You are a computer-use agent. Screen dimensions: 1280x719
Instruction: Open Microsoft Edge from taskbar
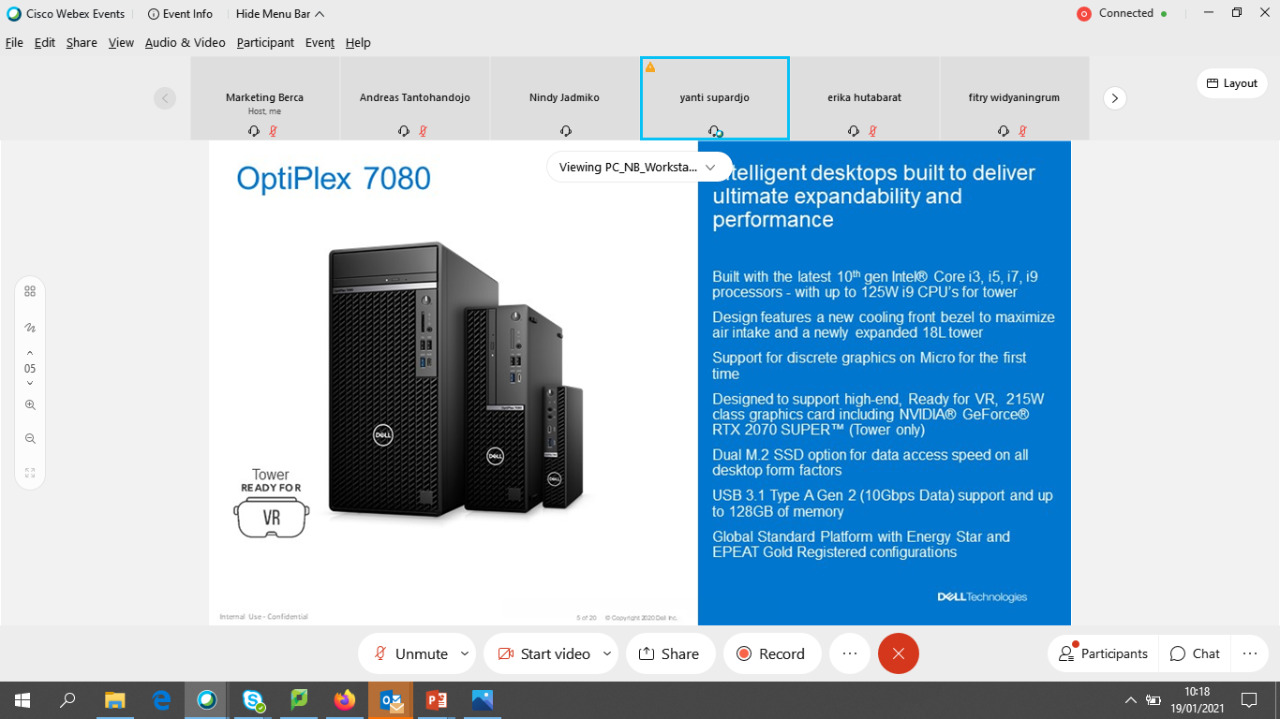(161, 700)
